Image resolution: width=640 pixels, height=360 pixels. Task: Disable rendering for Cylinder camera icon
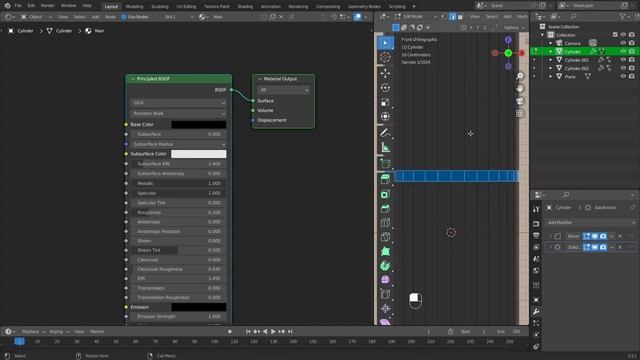(632, 51)
